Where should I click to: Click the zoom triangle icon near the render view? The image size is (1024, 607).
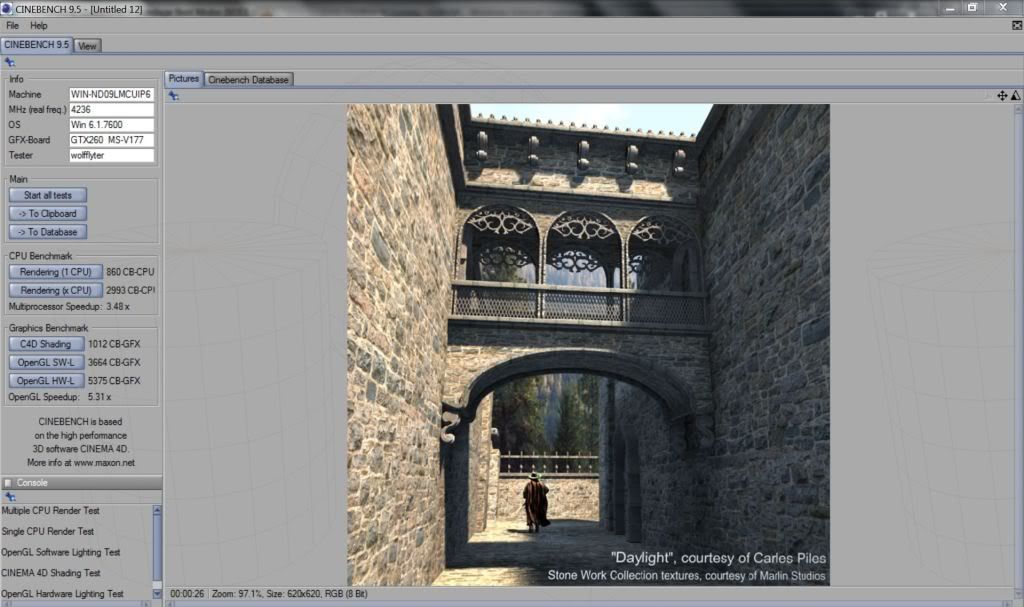tap(1017, 95)
